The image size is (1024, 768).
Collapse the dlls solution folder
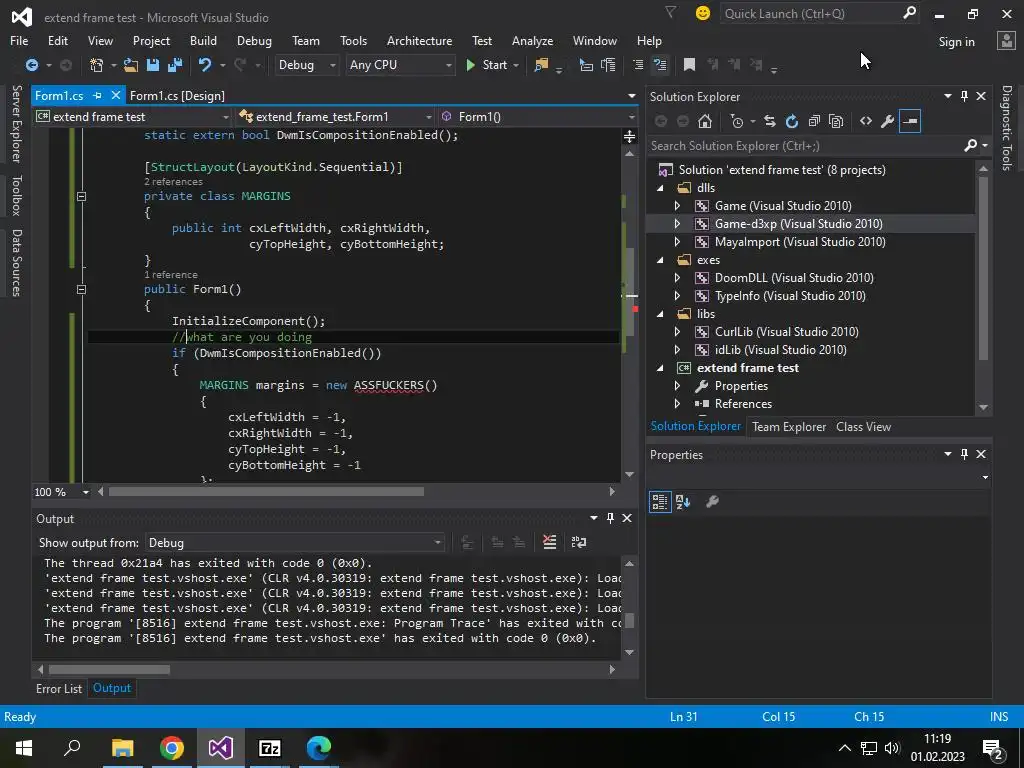(x=660, y=188)
